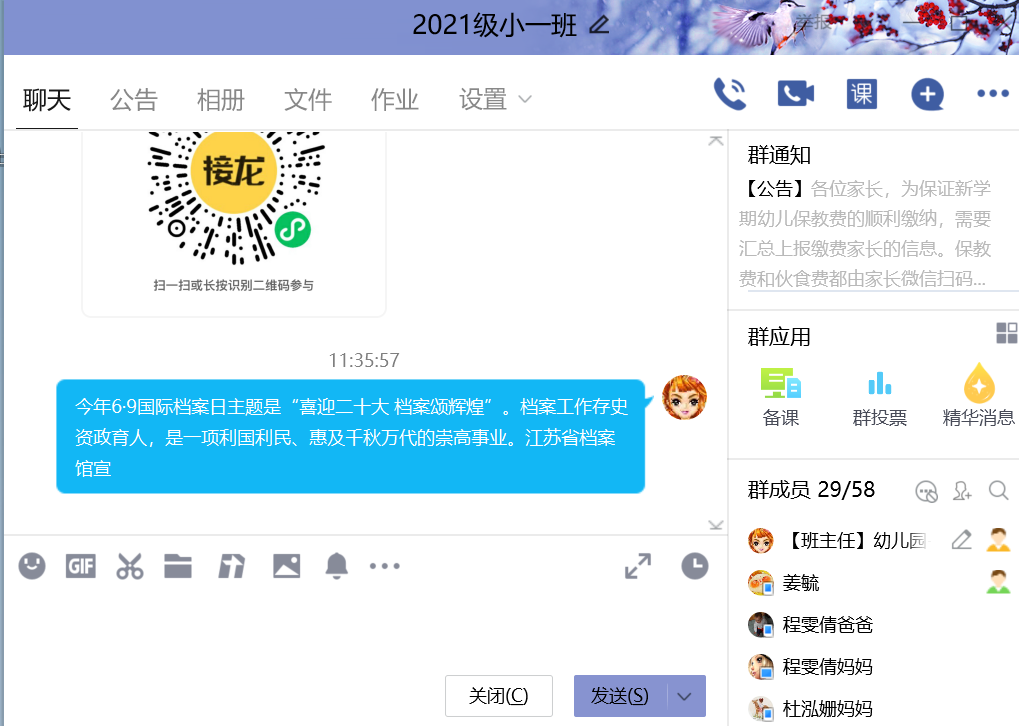This screenshot has height=726, width=1019.
Task: Click the 群应用 section heading
Action: coord(779,337)
